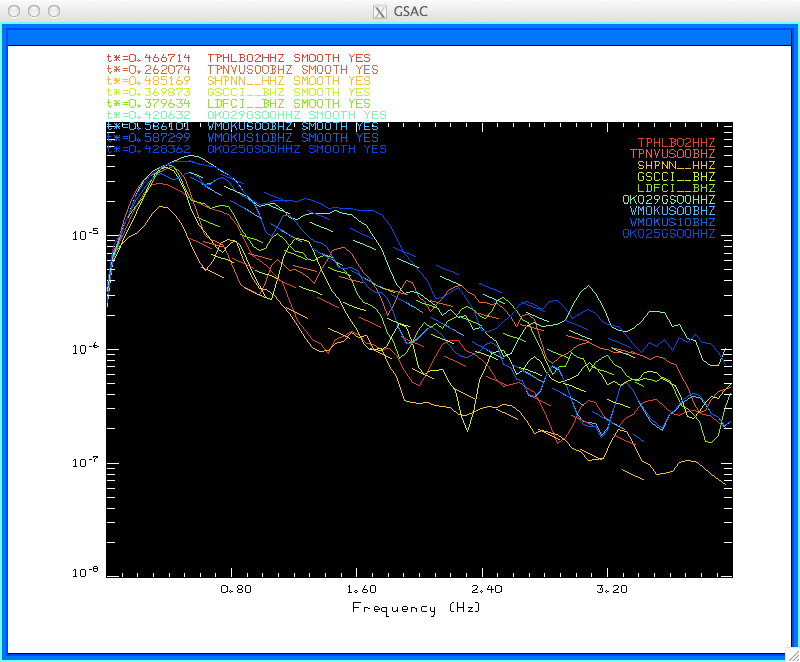Select TPHLB02HHZ label in right legend
This screenshot has width=800, height=662.
pos(676,142)
